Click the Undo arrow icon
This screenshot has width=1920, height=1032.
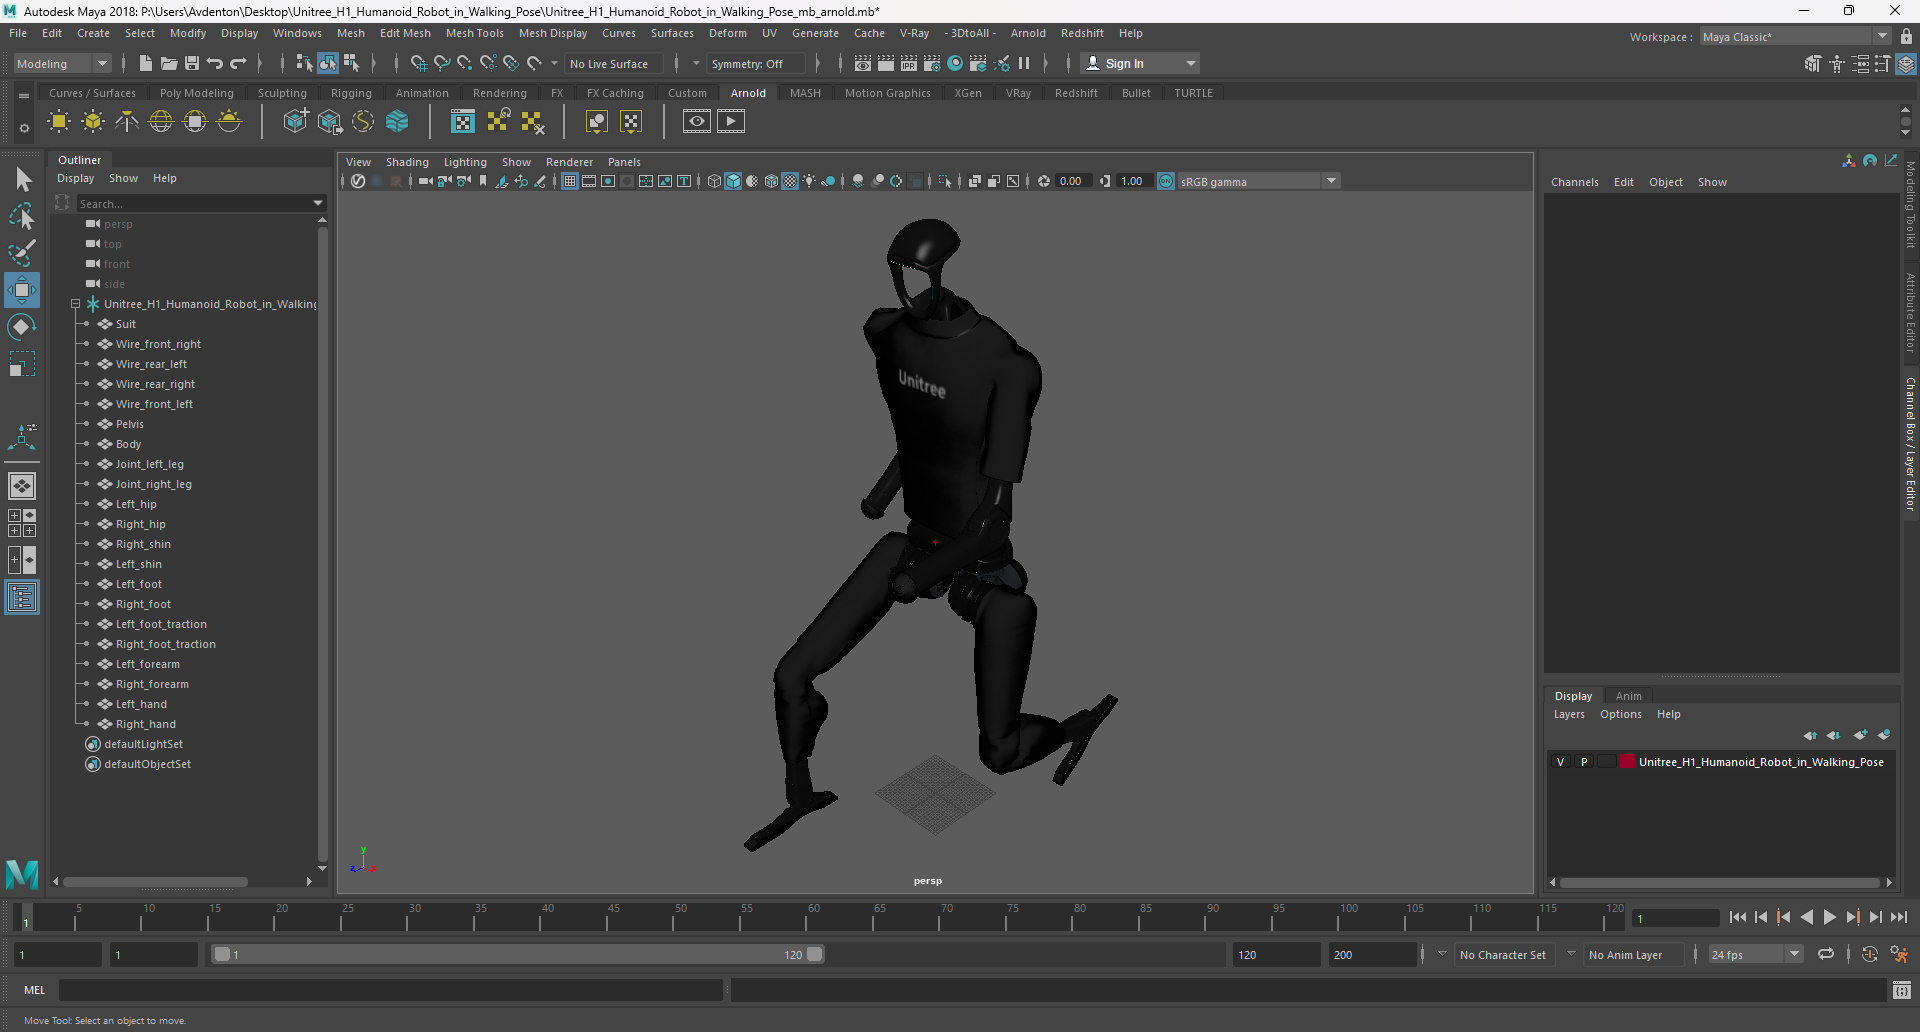tap(215, 63)
